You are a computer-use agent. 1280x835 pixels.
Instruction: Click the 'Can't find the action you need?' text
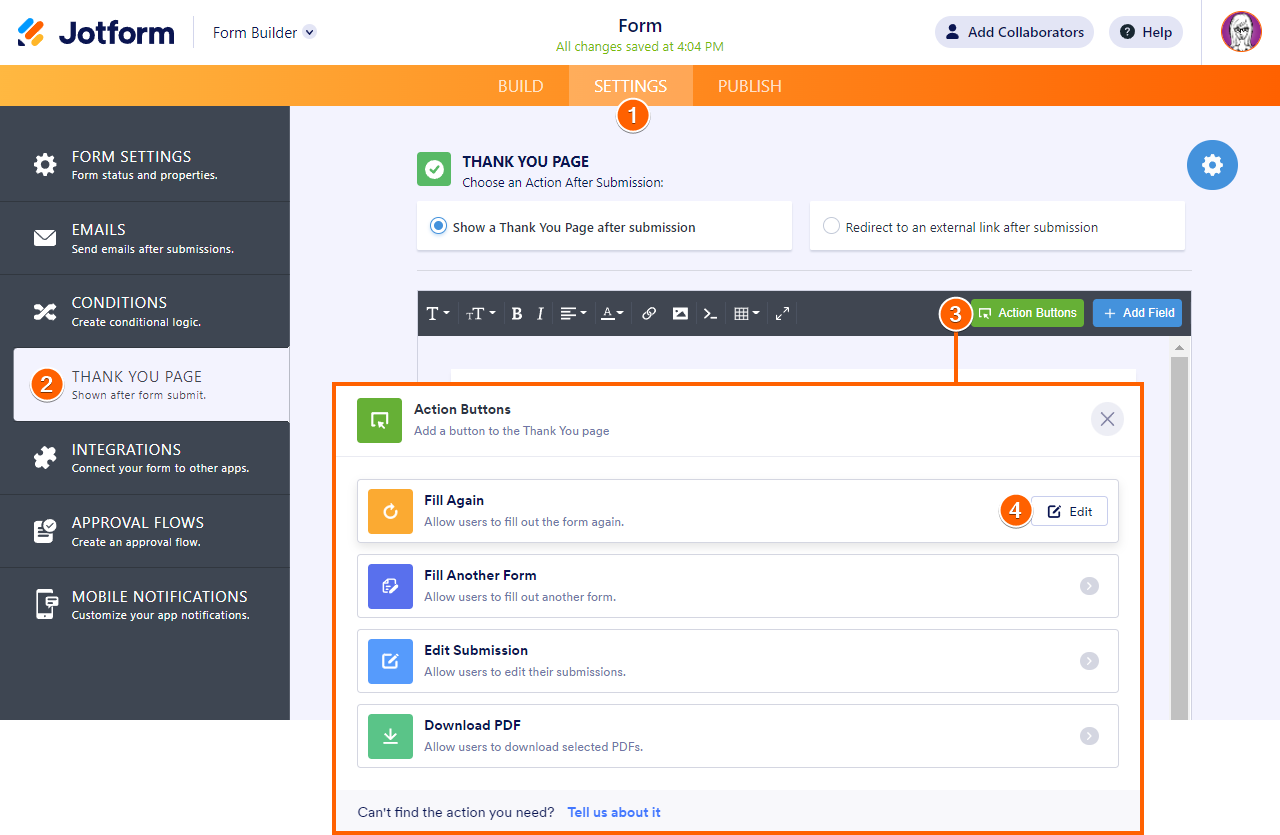pyautogui.click(x=456, y=812)
